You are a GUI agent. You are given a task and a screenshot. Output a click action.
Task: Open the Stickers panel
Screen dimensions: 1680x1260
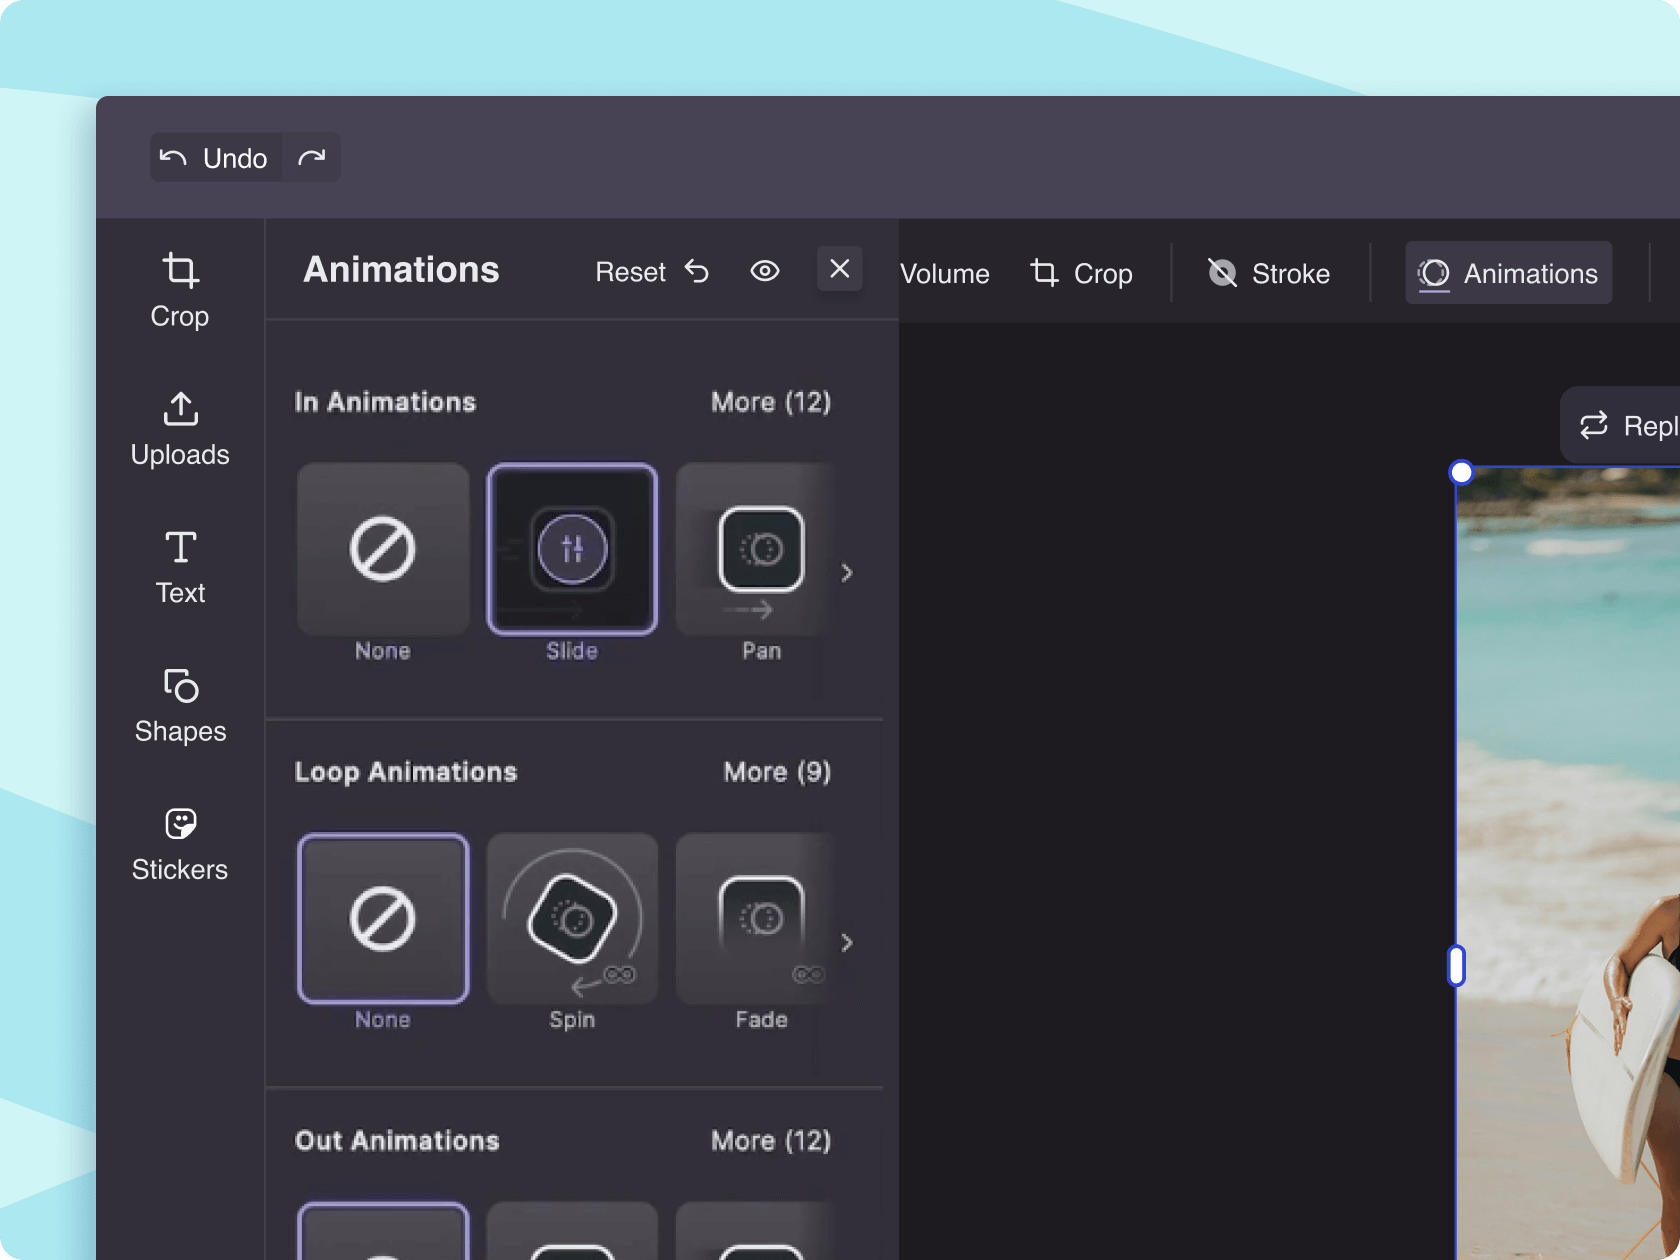180,842
